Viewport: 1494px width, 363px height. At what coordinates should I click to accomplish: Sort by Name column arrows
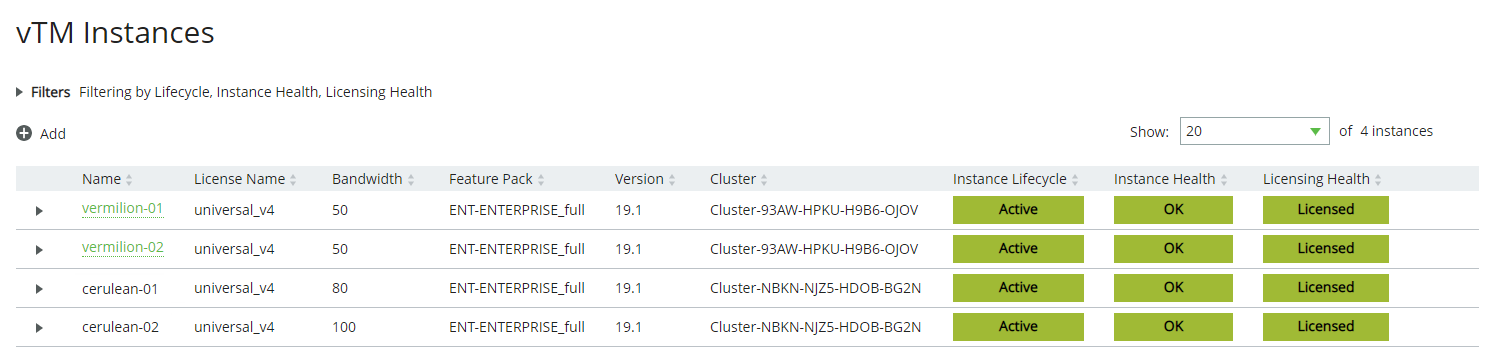(129, 180)
